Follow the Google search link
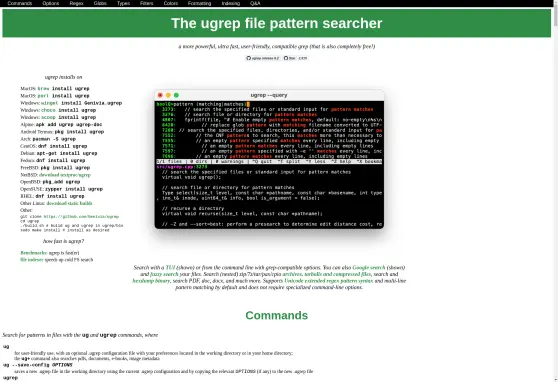The width and height of the screenshot is (558, 382). click(369, 267)
